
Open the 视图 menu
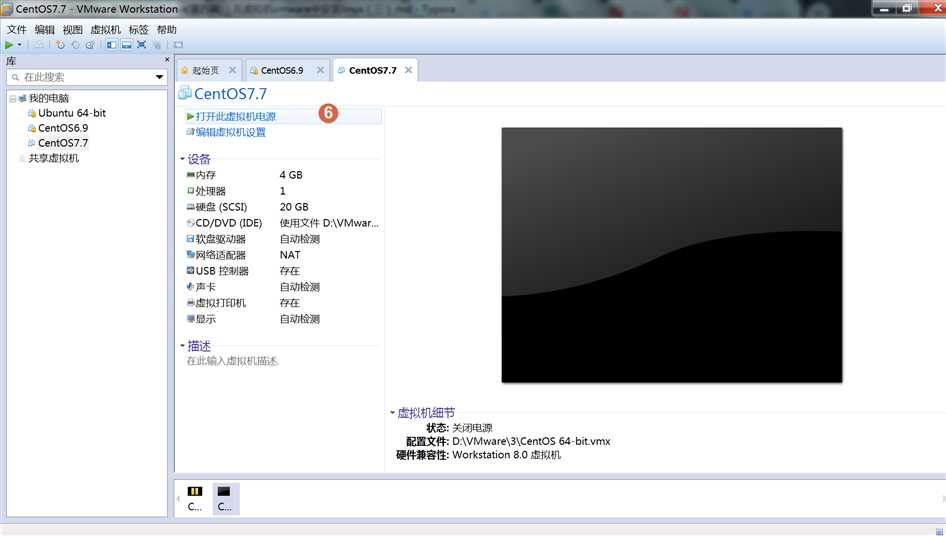point(72,30)
